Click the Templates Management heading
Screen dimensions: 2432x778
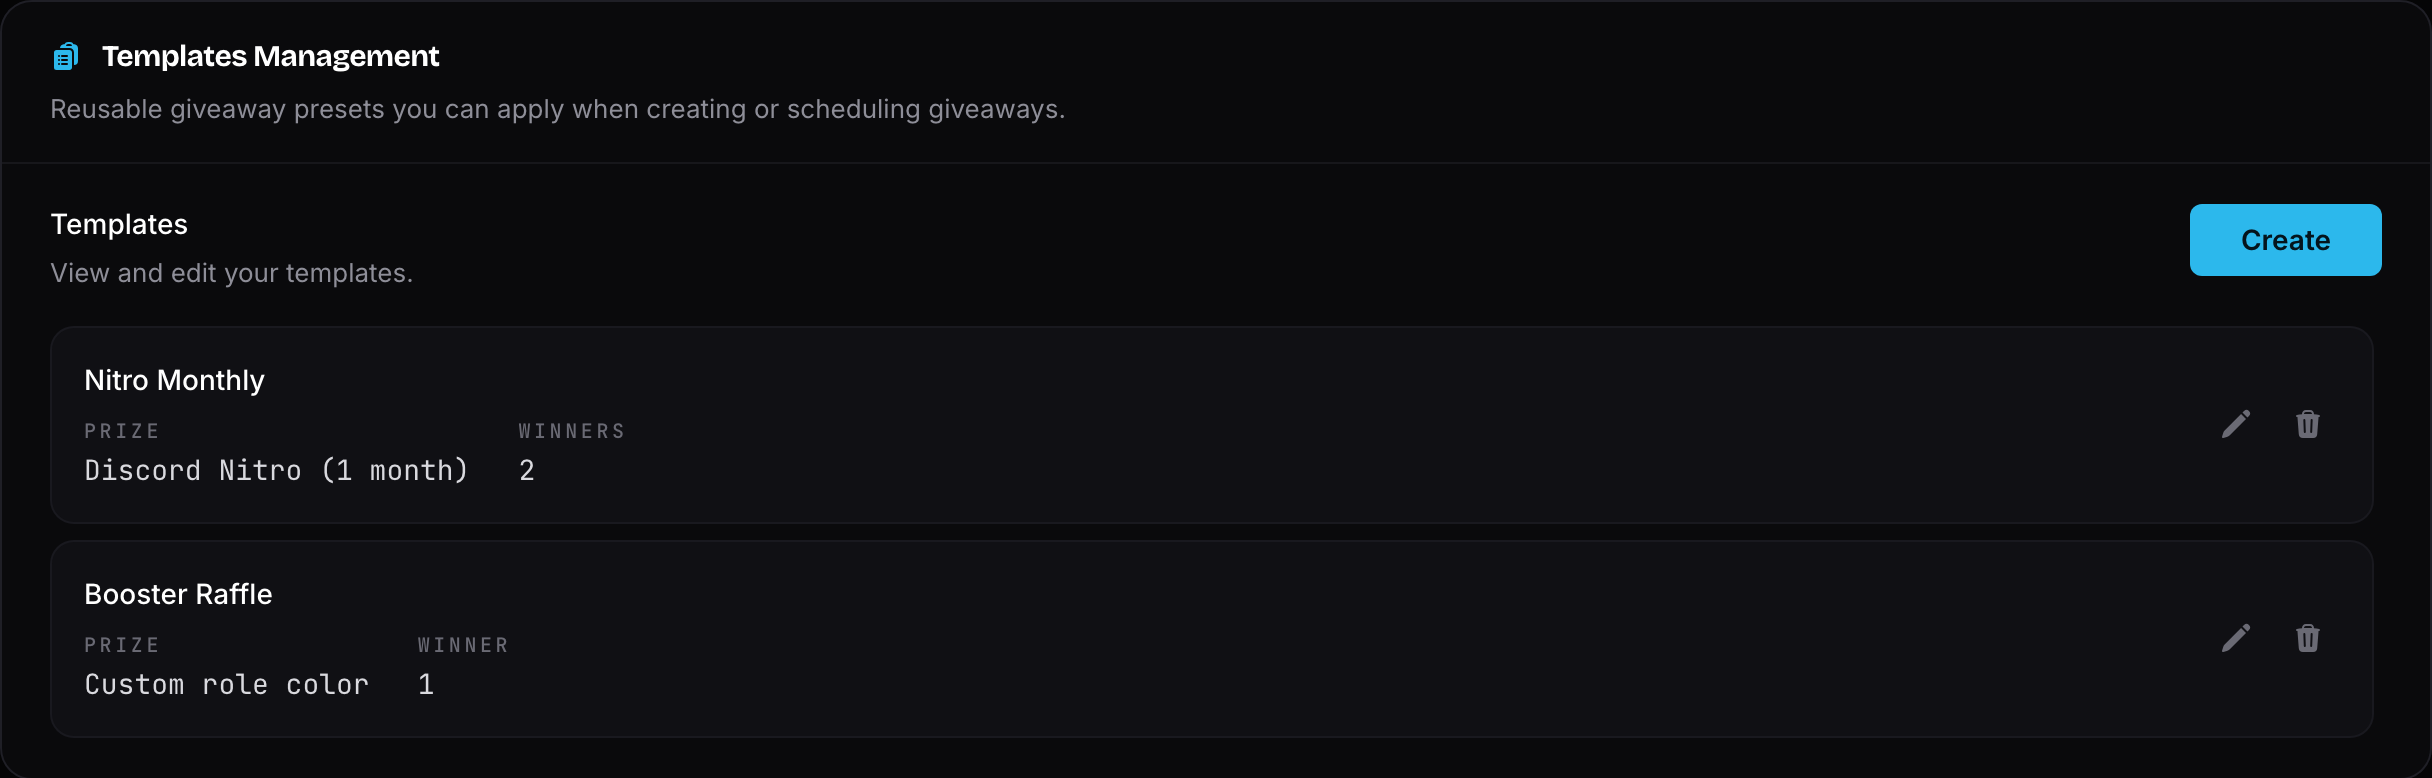270,56
